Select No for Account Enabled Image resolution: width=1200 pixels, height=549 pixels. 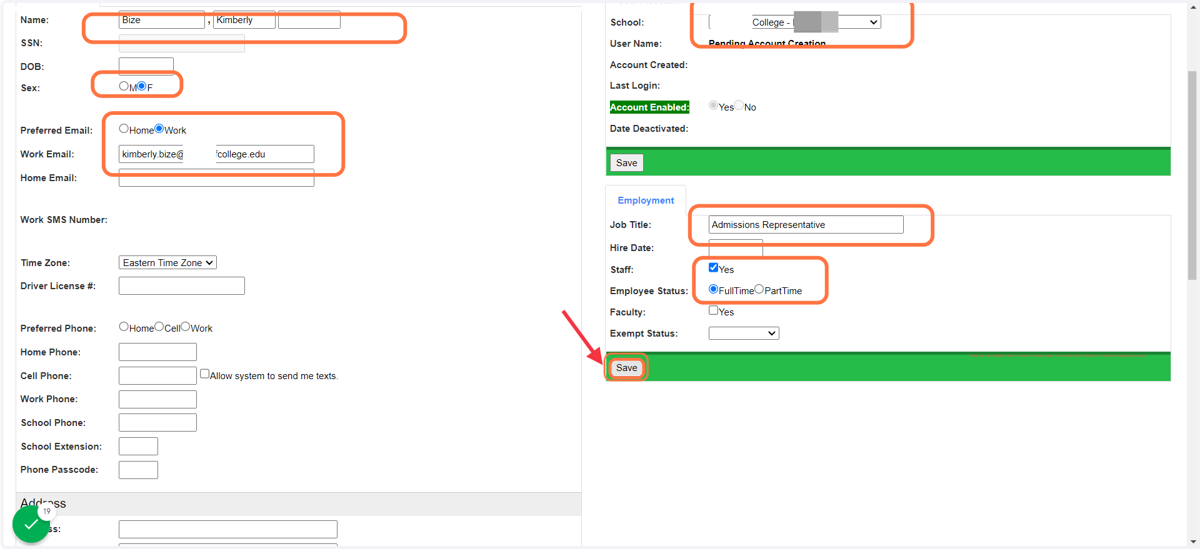click(739, 106)
